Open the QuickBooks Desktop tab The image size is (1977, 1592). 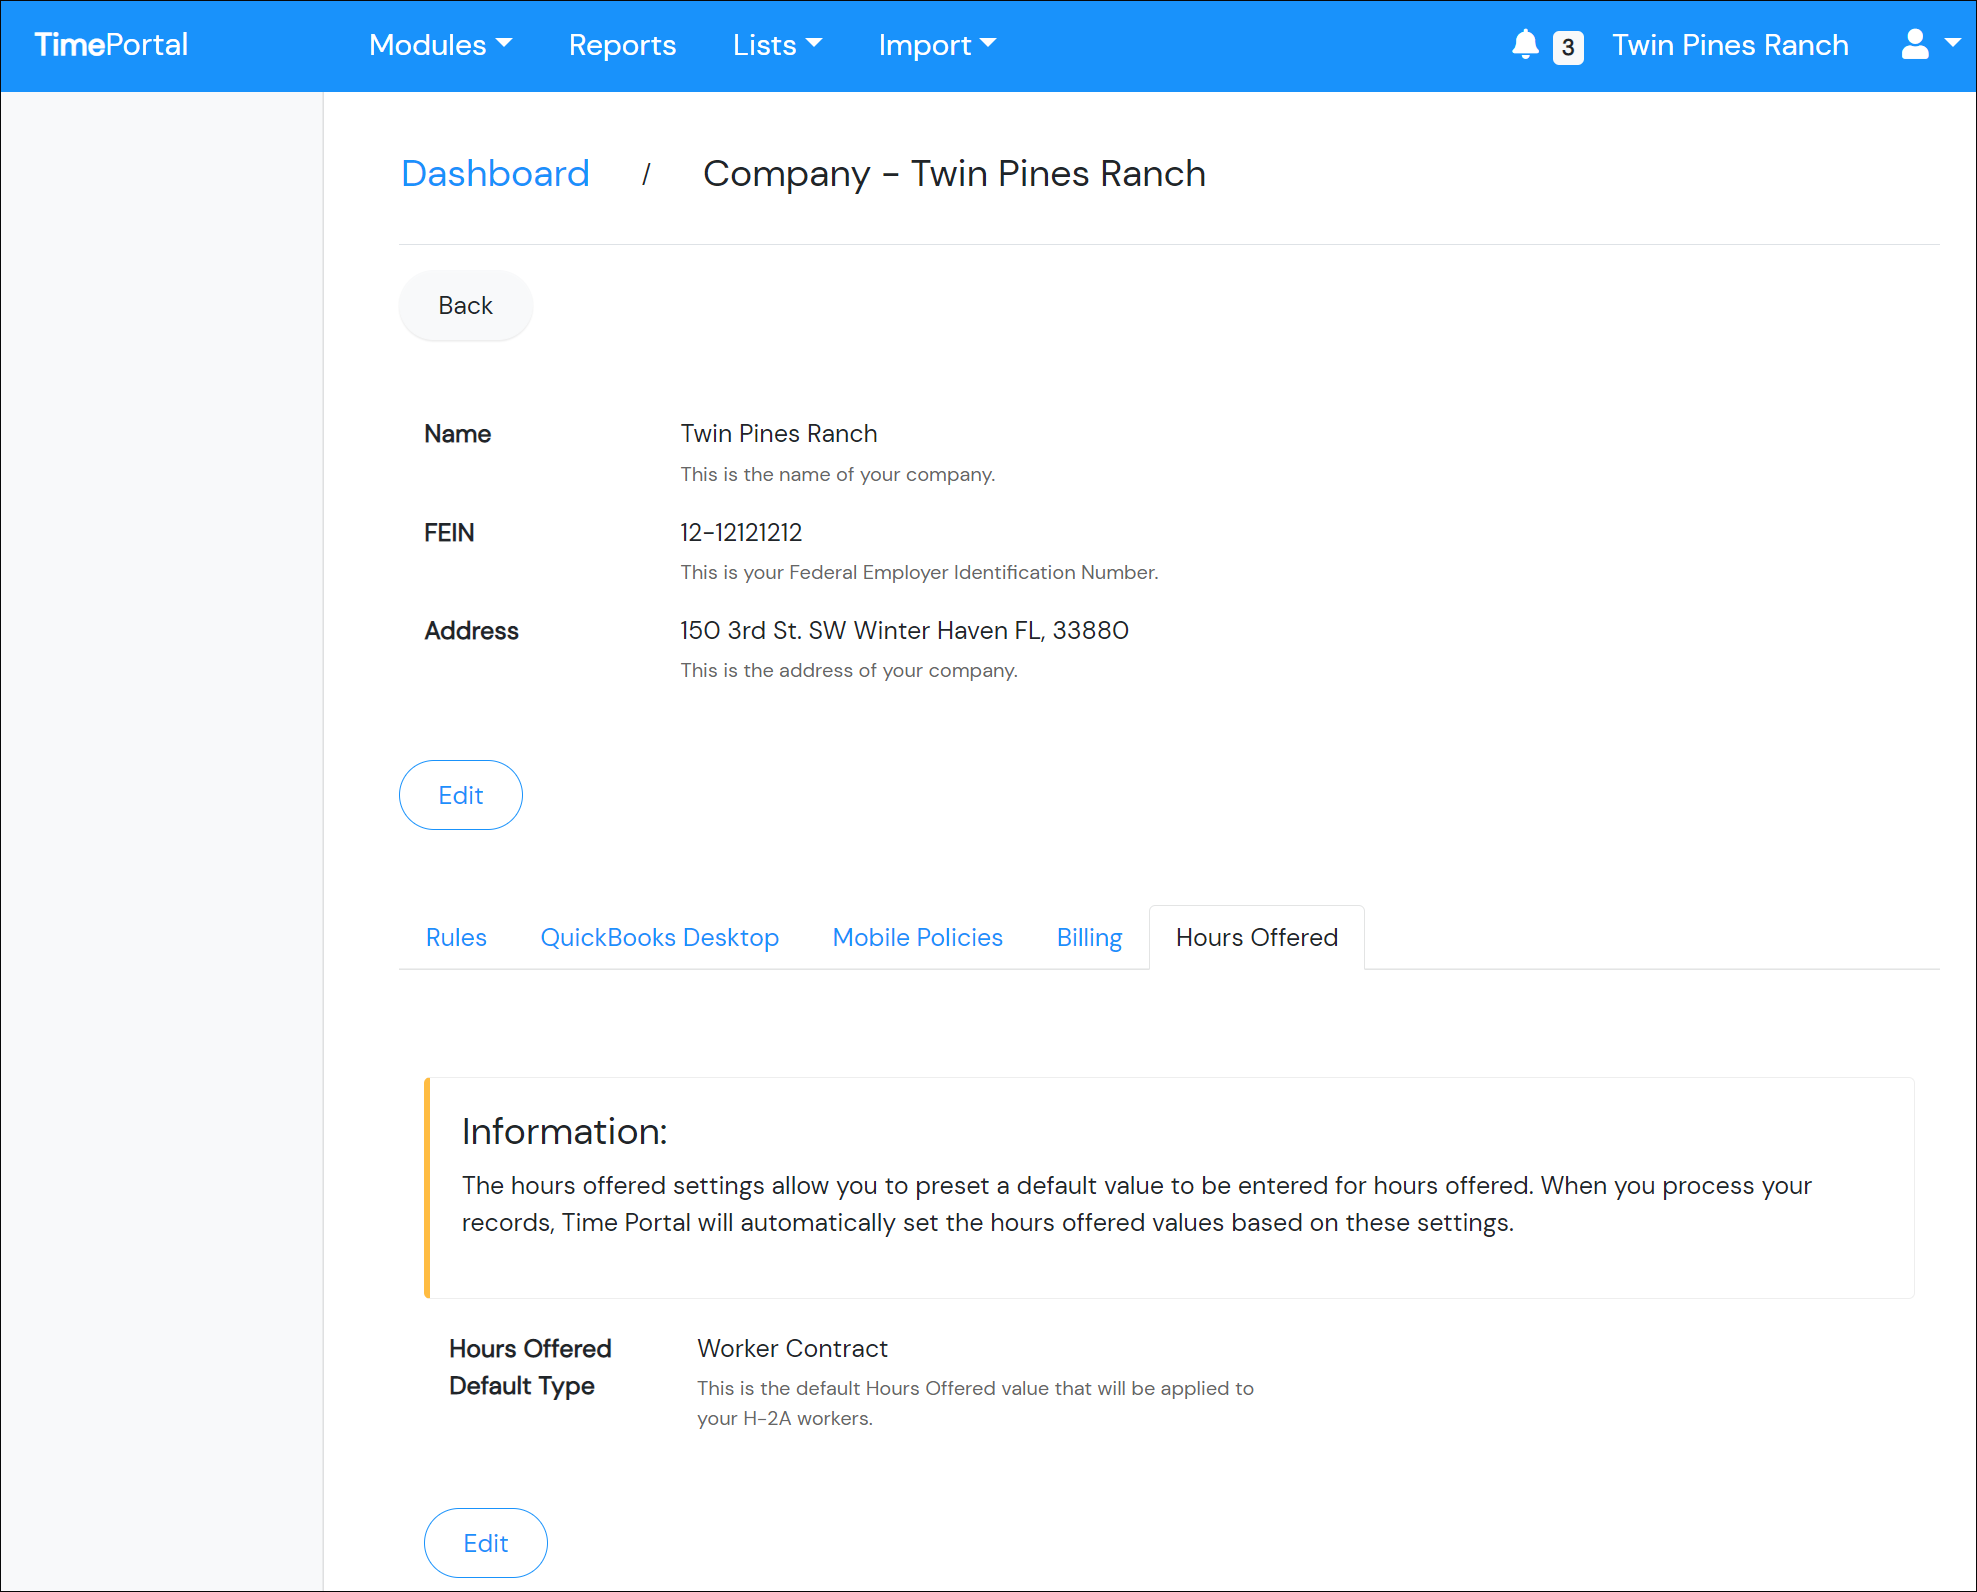[x=659, y=938]
